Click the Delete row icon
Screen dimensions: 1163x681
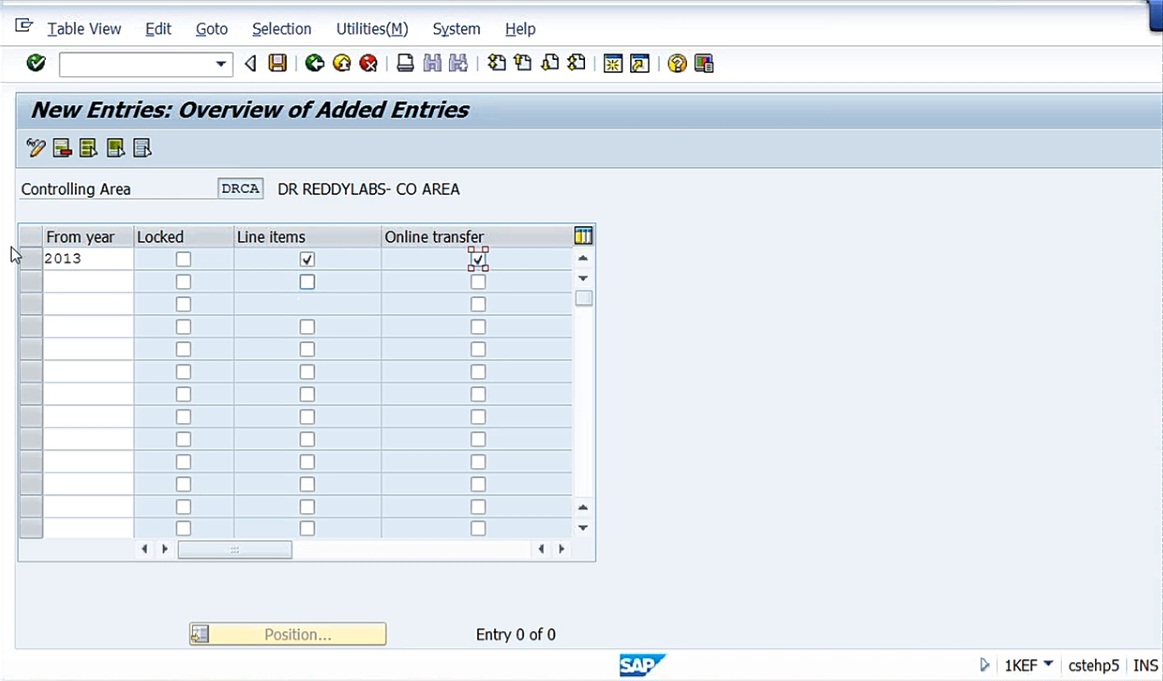click(62, 148)
